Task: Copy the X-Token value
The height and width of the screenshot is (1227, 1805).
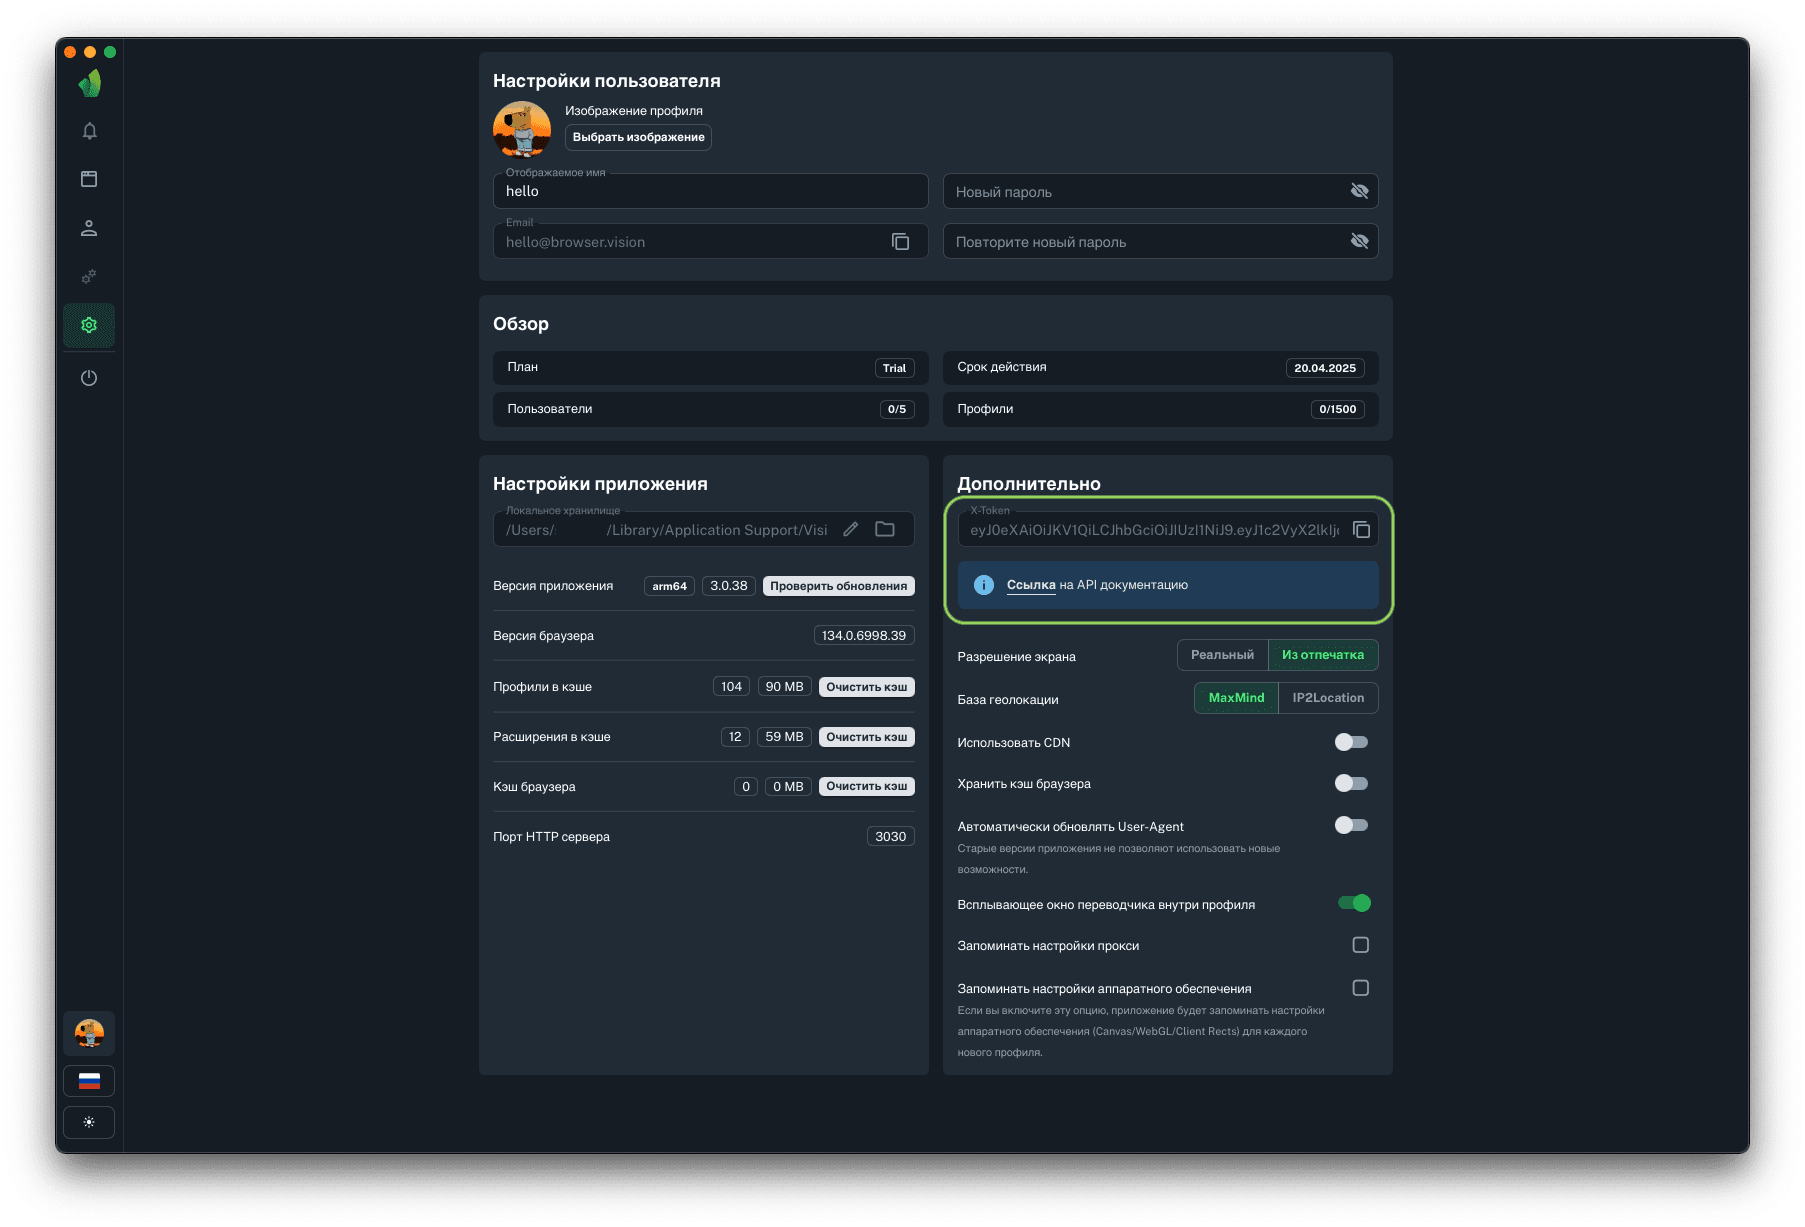Action: 1361,530
